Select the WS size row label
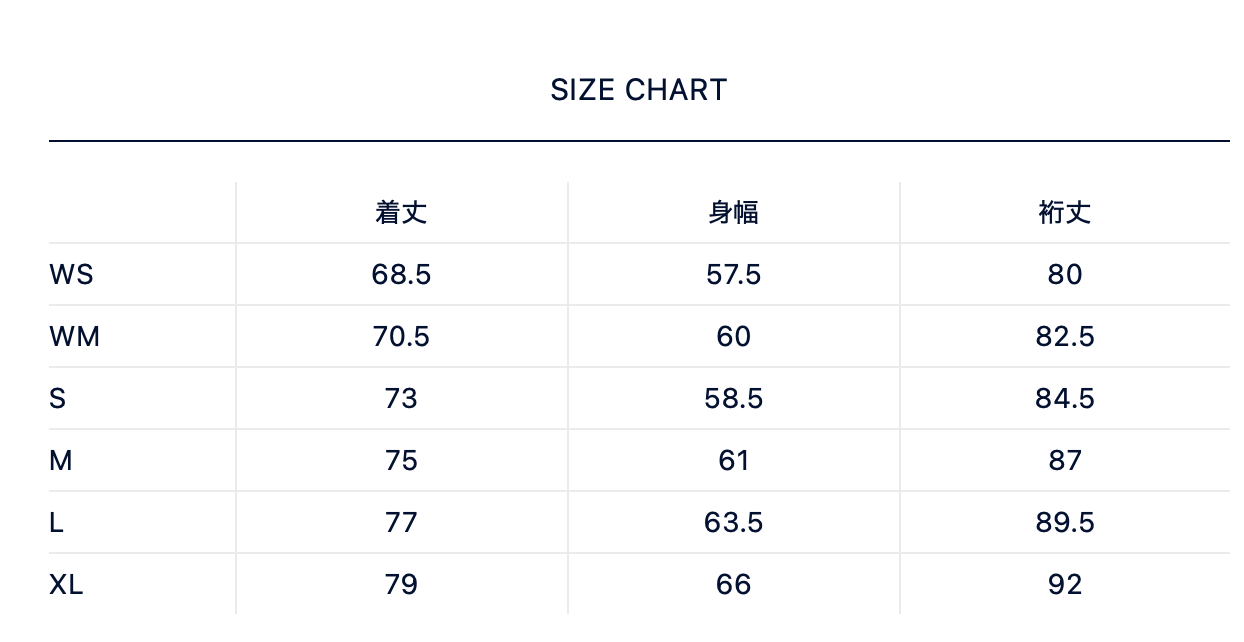This screenshot has height=642, width=1244. click(71, 274)
